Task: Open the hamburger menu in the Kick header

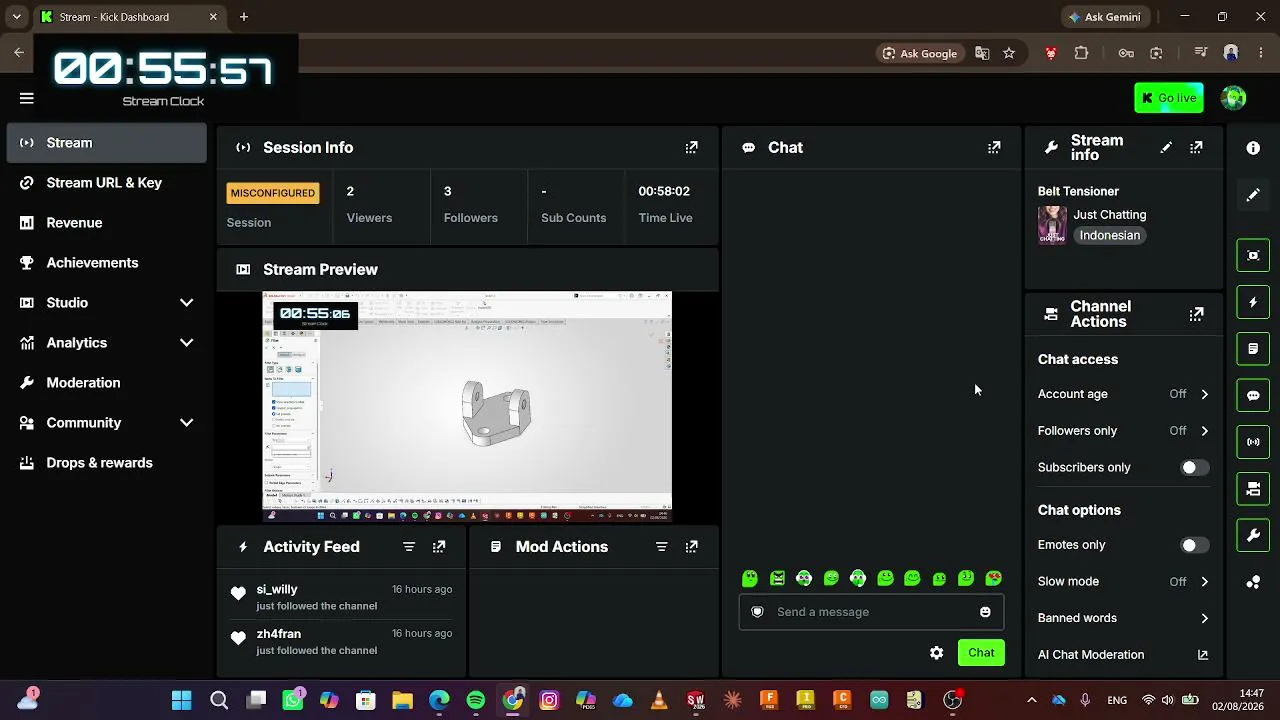Action: click(27, 98)
